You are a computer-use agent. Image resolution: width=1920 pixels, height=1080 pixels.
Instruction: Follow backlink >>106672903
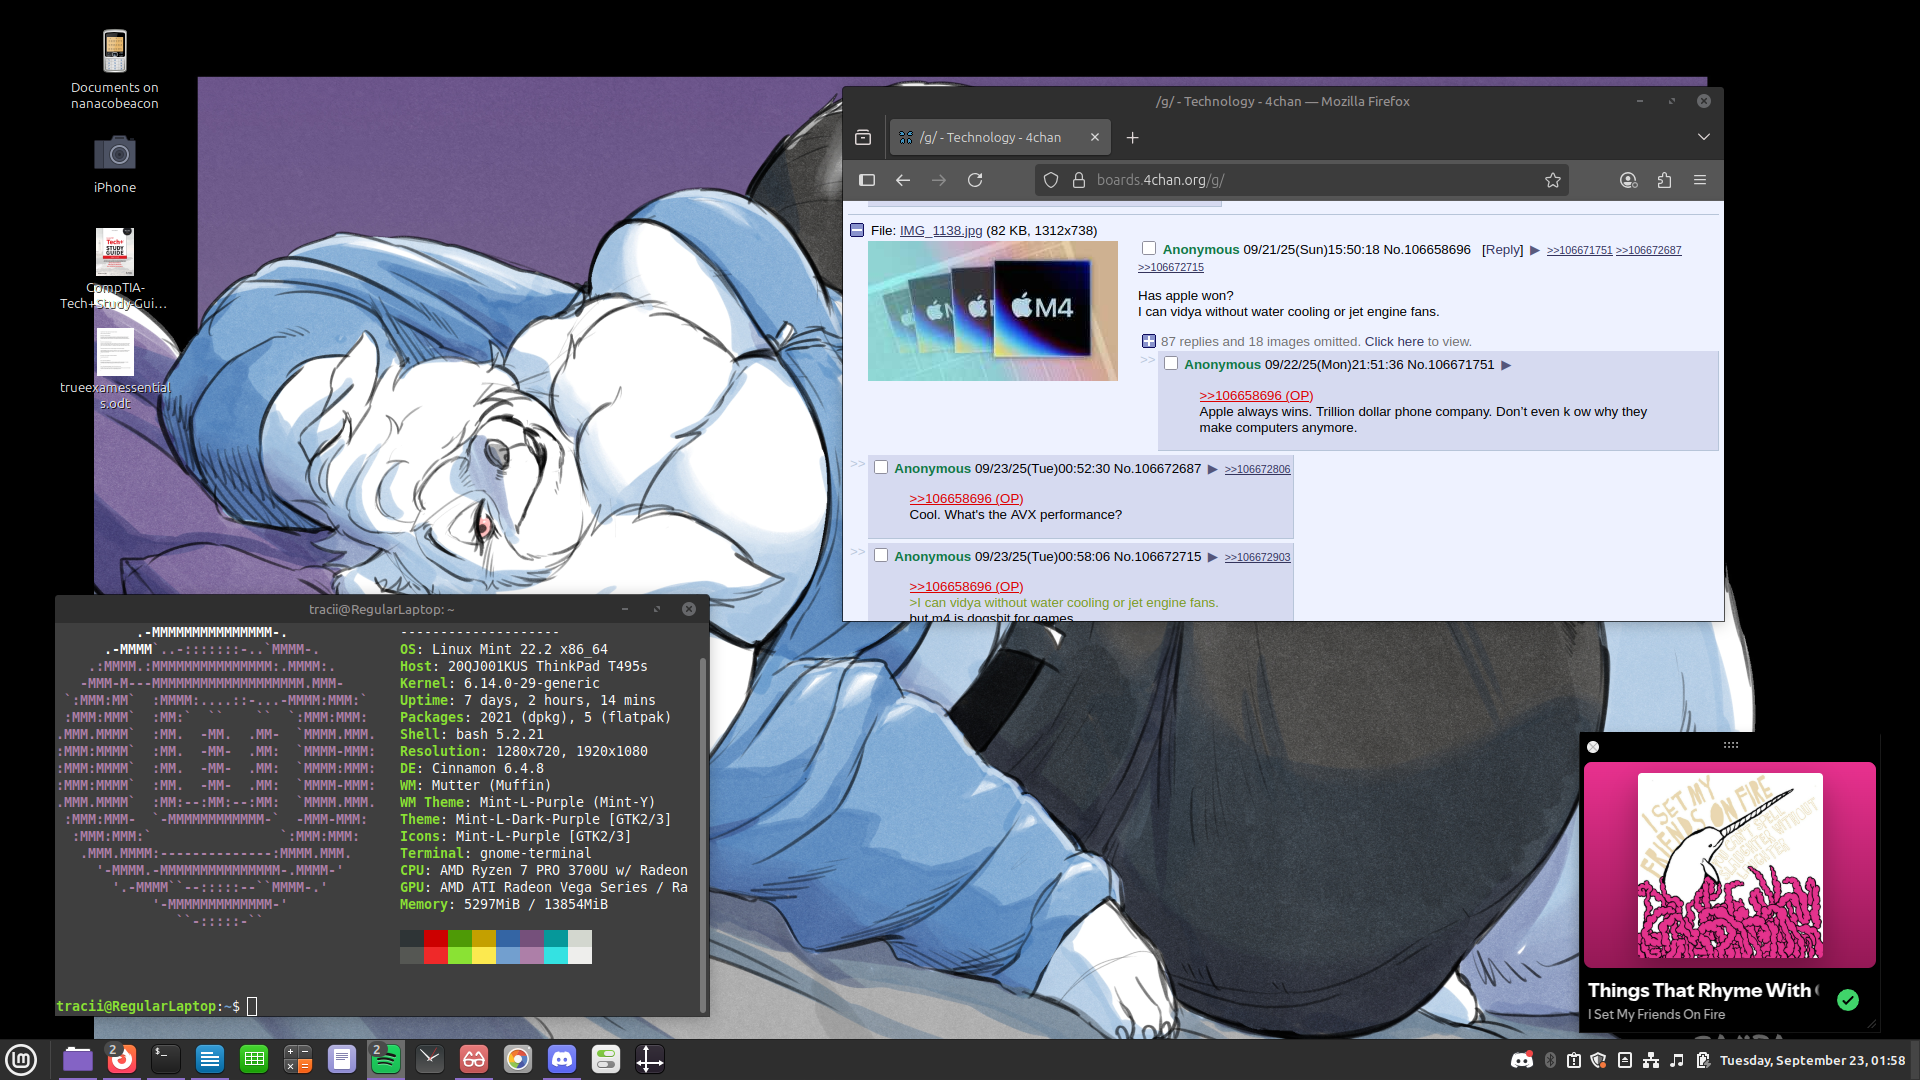click(x=1257, y=557)
